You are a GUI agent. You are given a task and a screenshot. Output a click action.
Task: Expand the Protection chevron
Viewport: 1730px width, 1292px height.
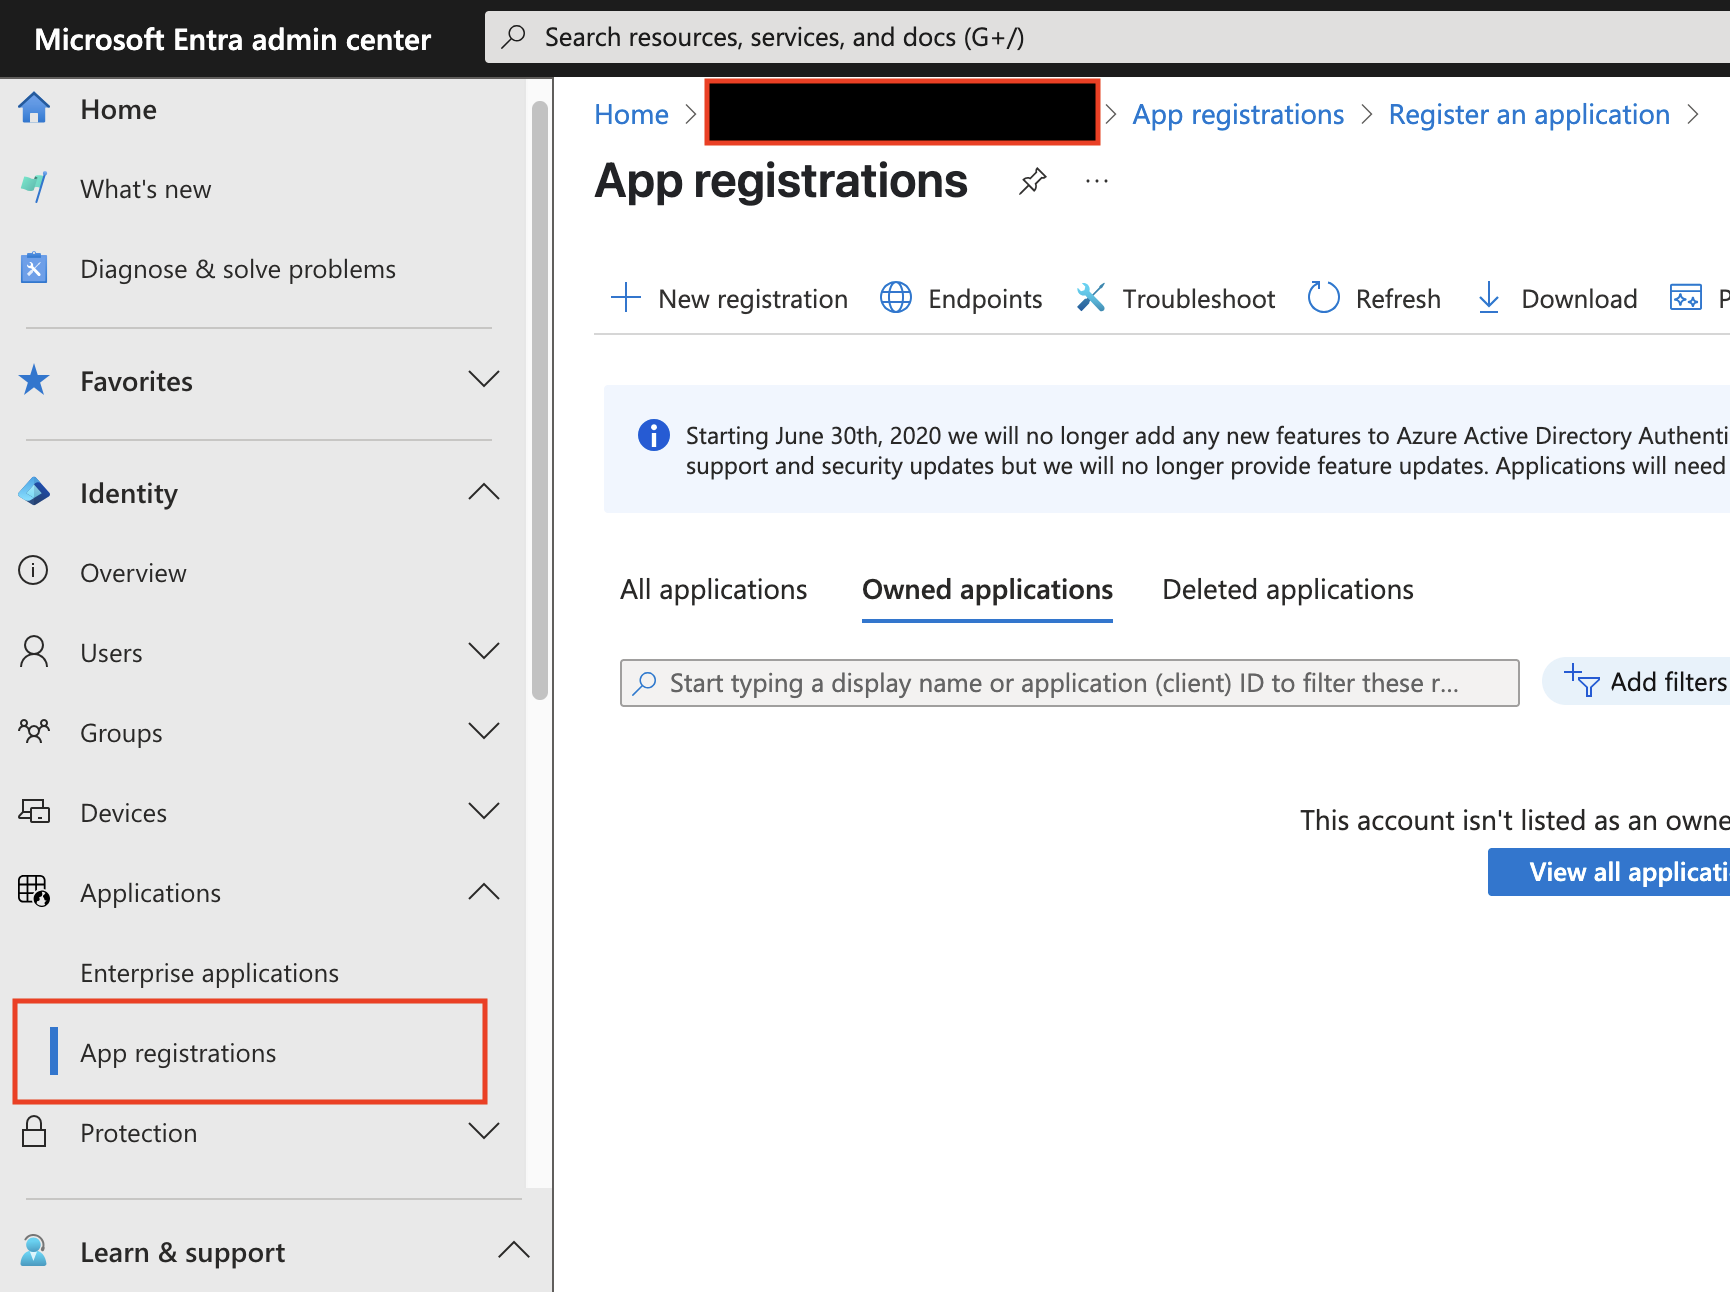pyautogui.click(x=484, y=1132)
